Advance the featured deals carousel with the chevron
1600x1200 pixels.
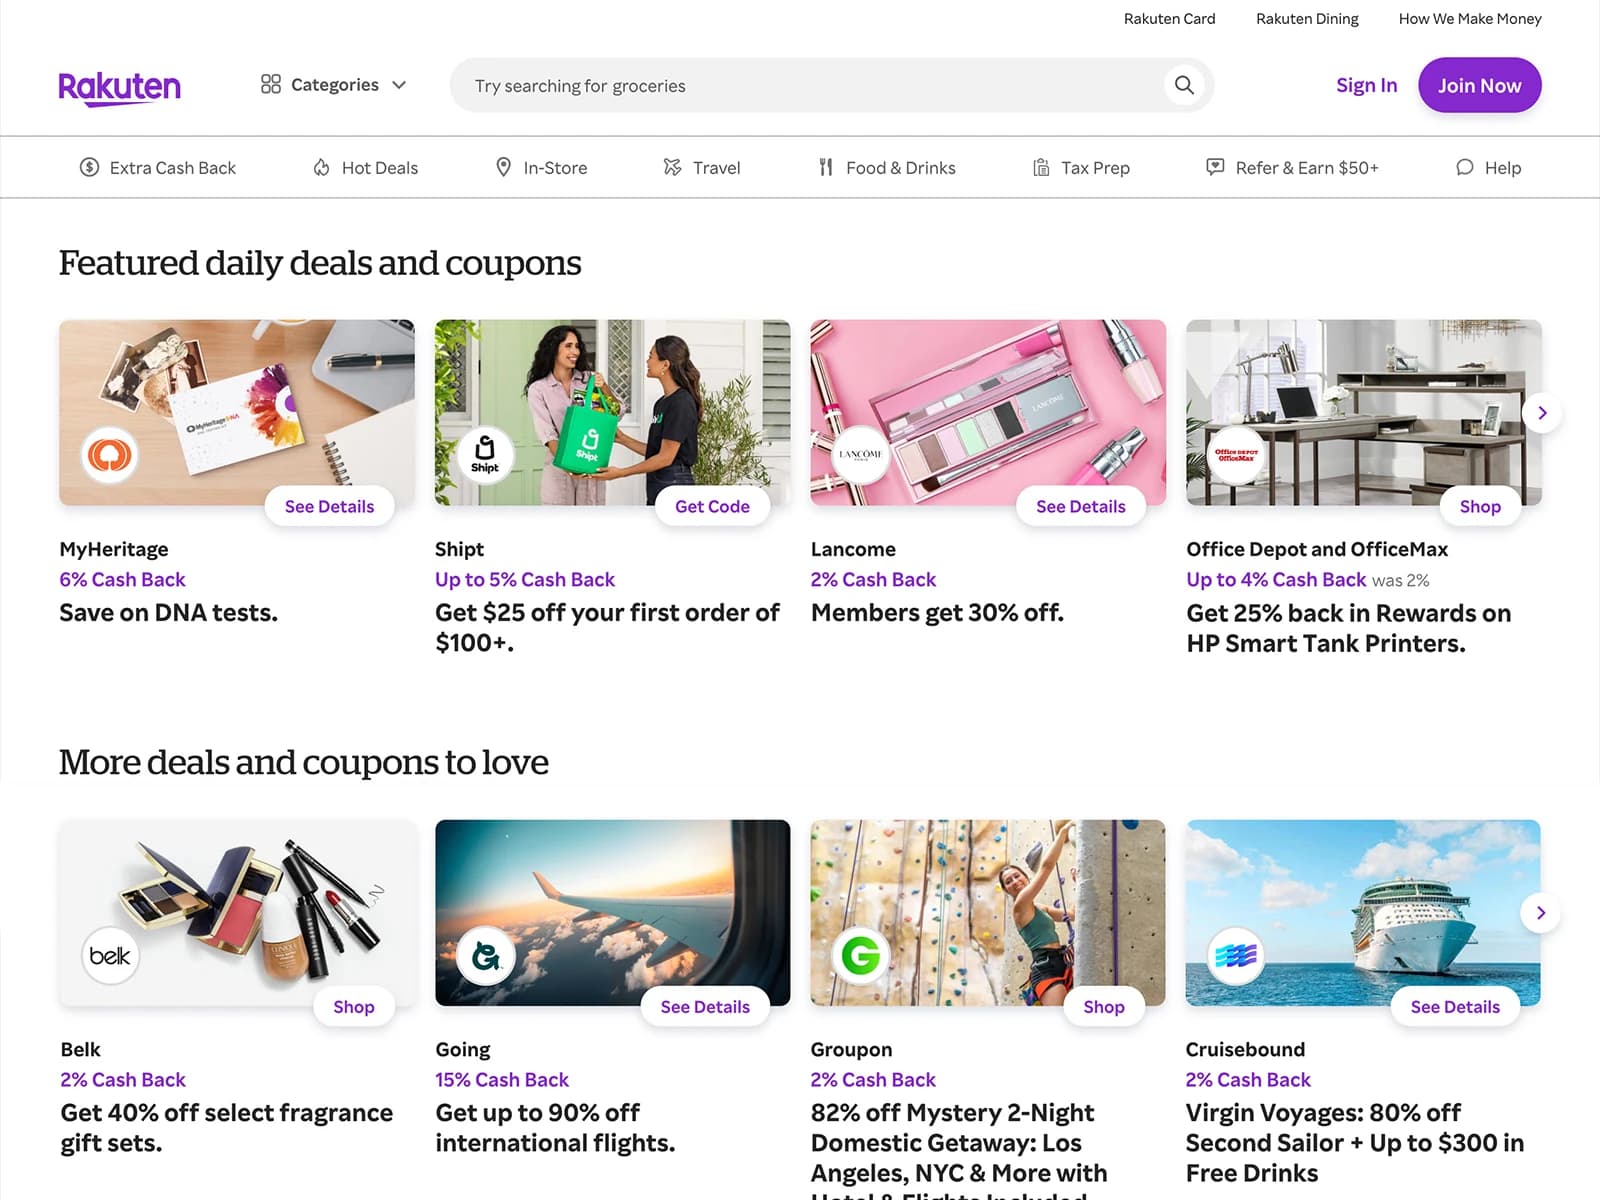click(x=1541, y=412)
